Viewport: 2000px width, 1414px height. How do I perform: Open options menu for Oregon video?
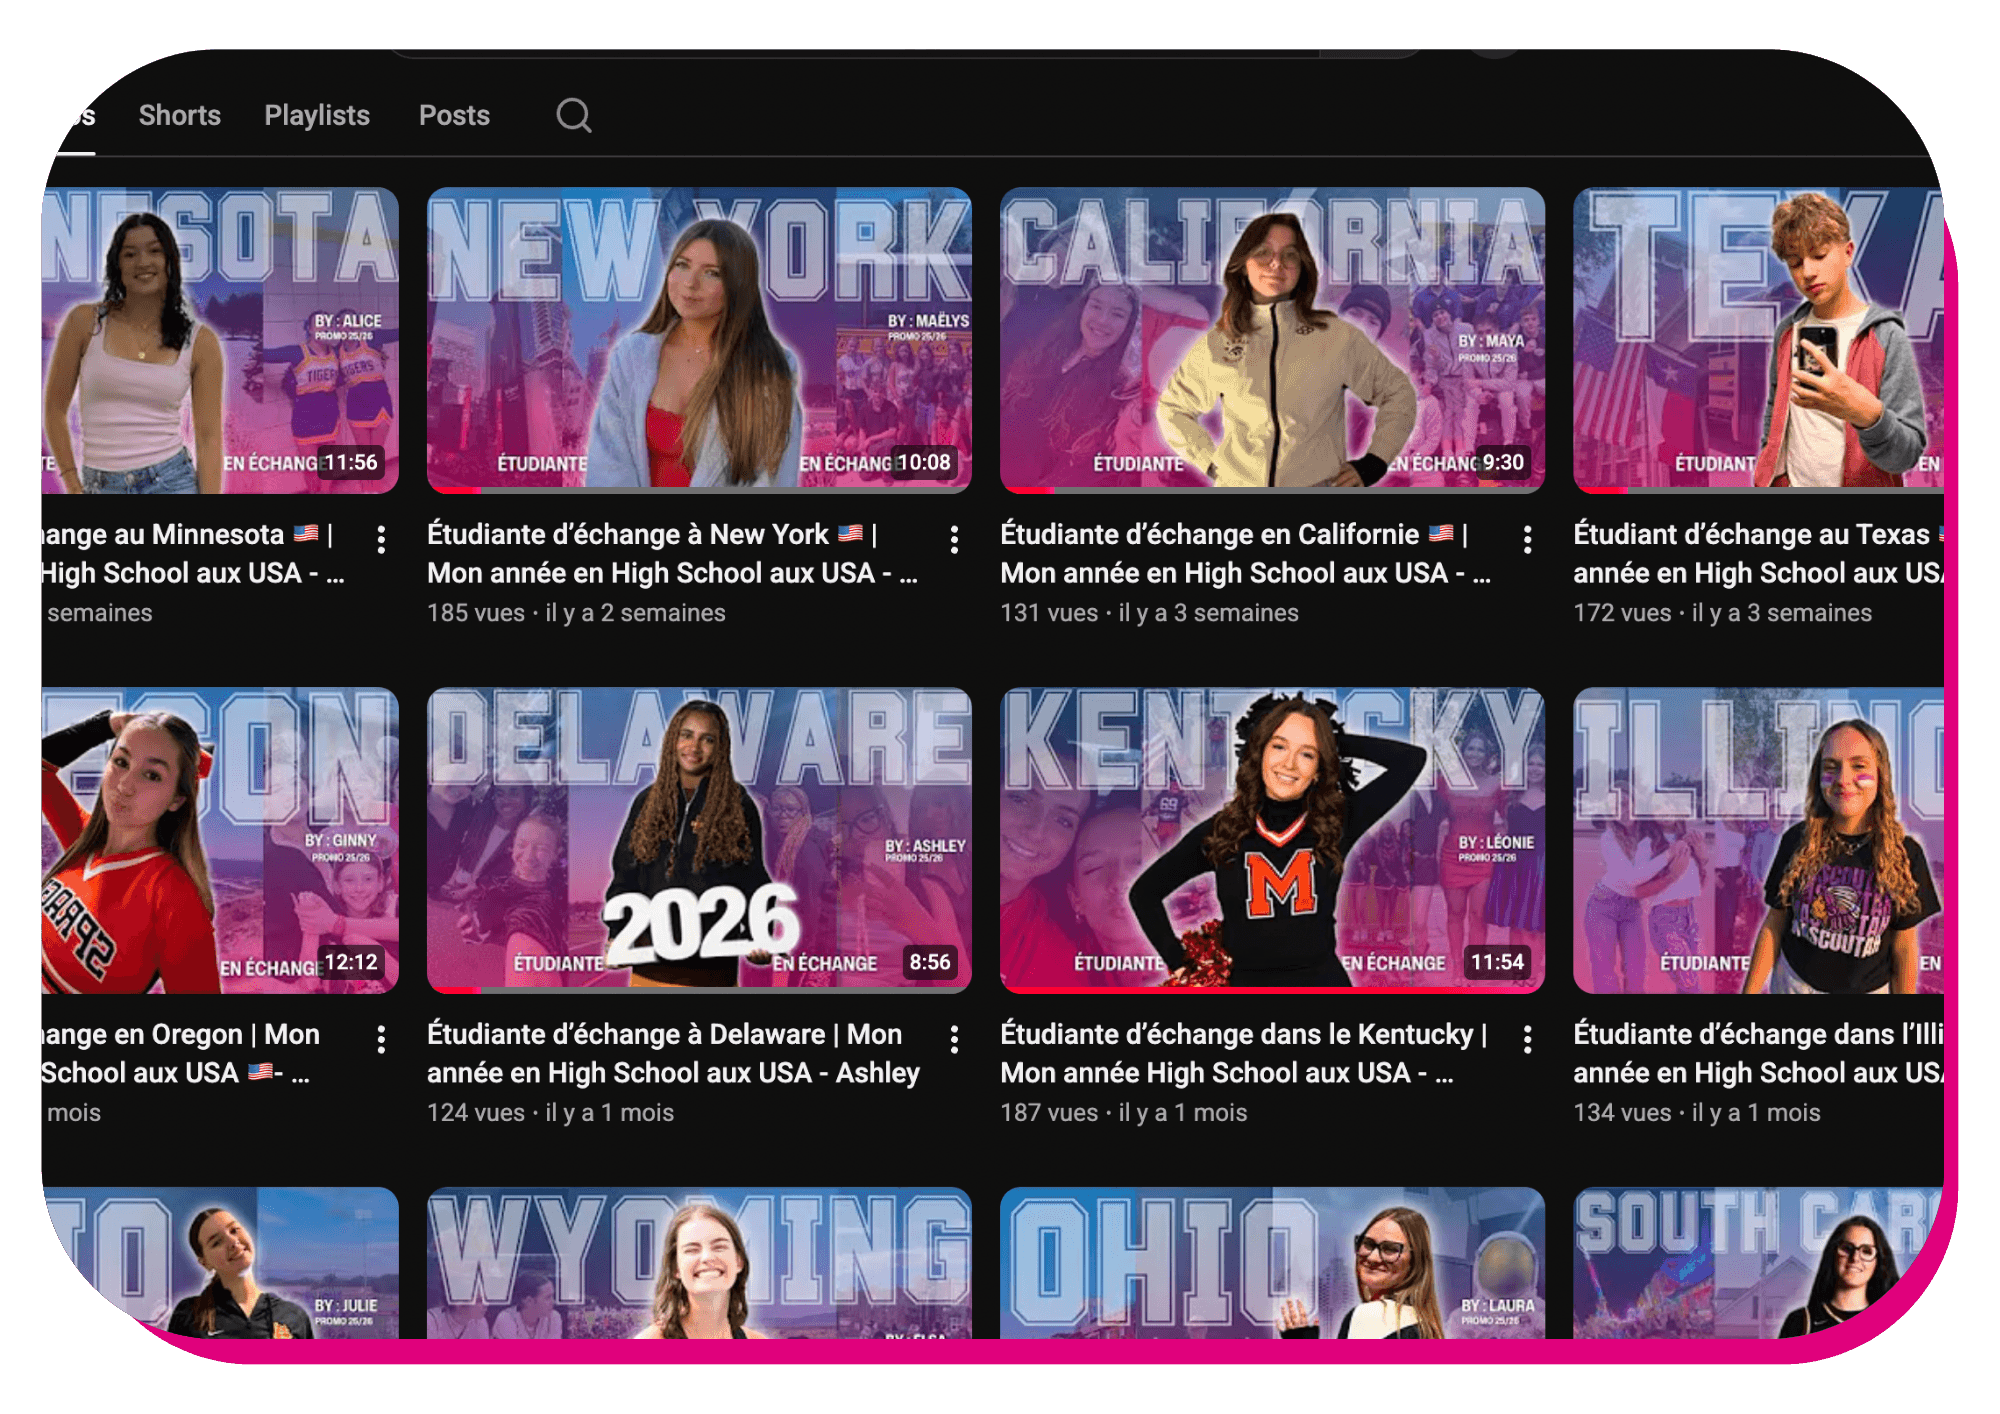coord(381,1040)
